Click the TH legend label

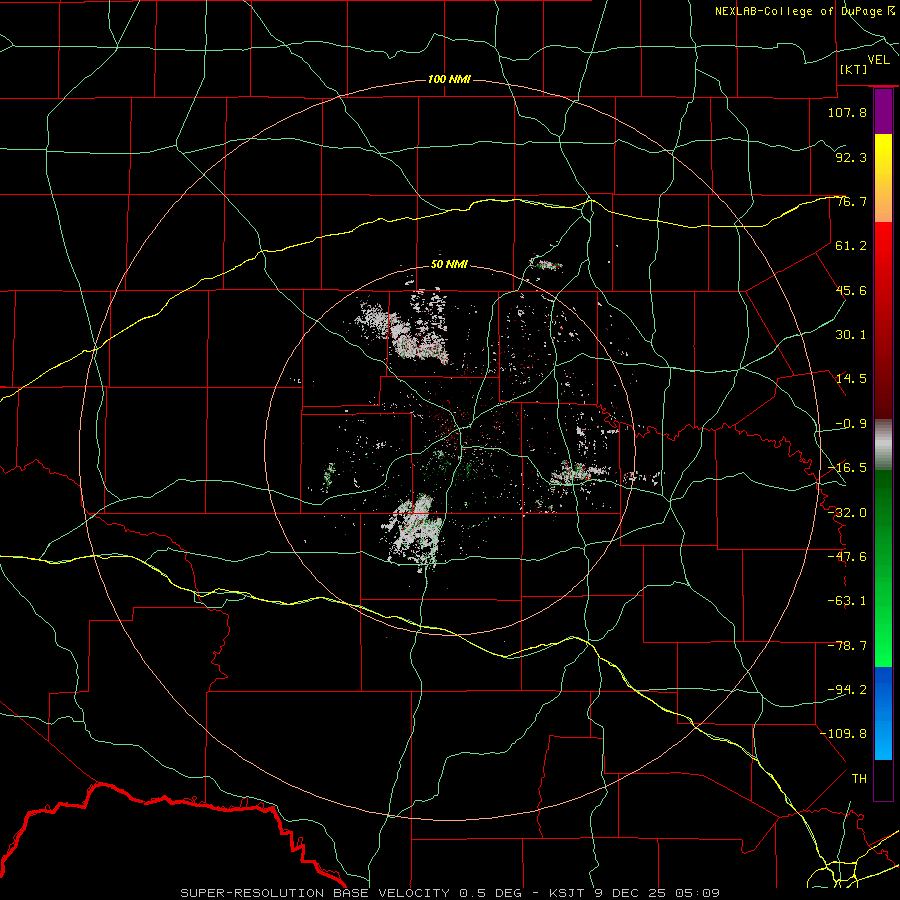click(859, 779)
